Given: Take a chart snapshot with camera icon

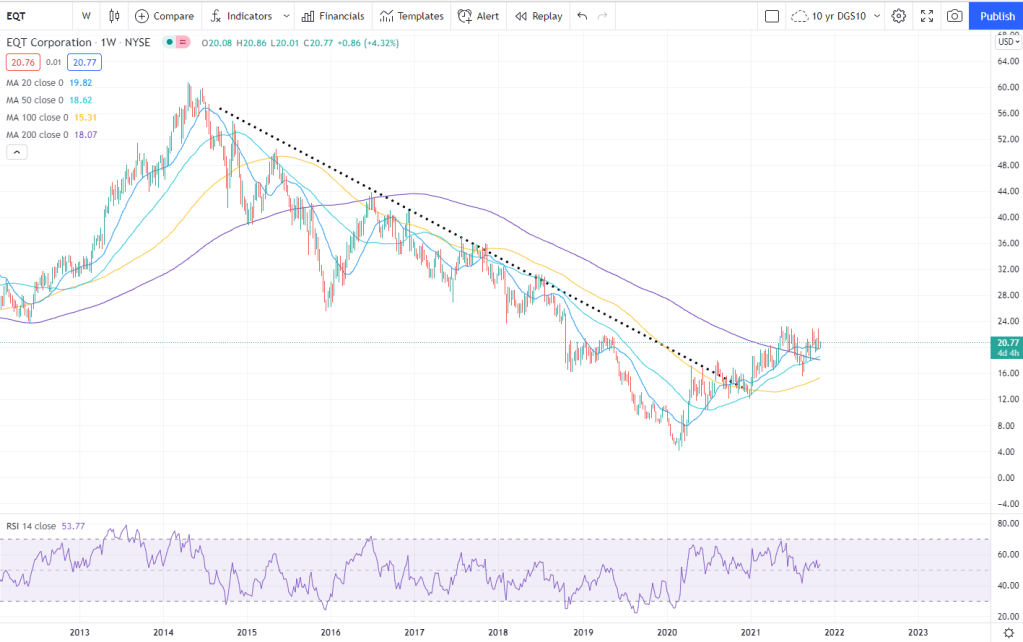Looking at the screenshot, I should click(955, 16).
